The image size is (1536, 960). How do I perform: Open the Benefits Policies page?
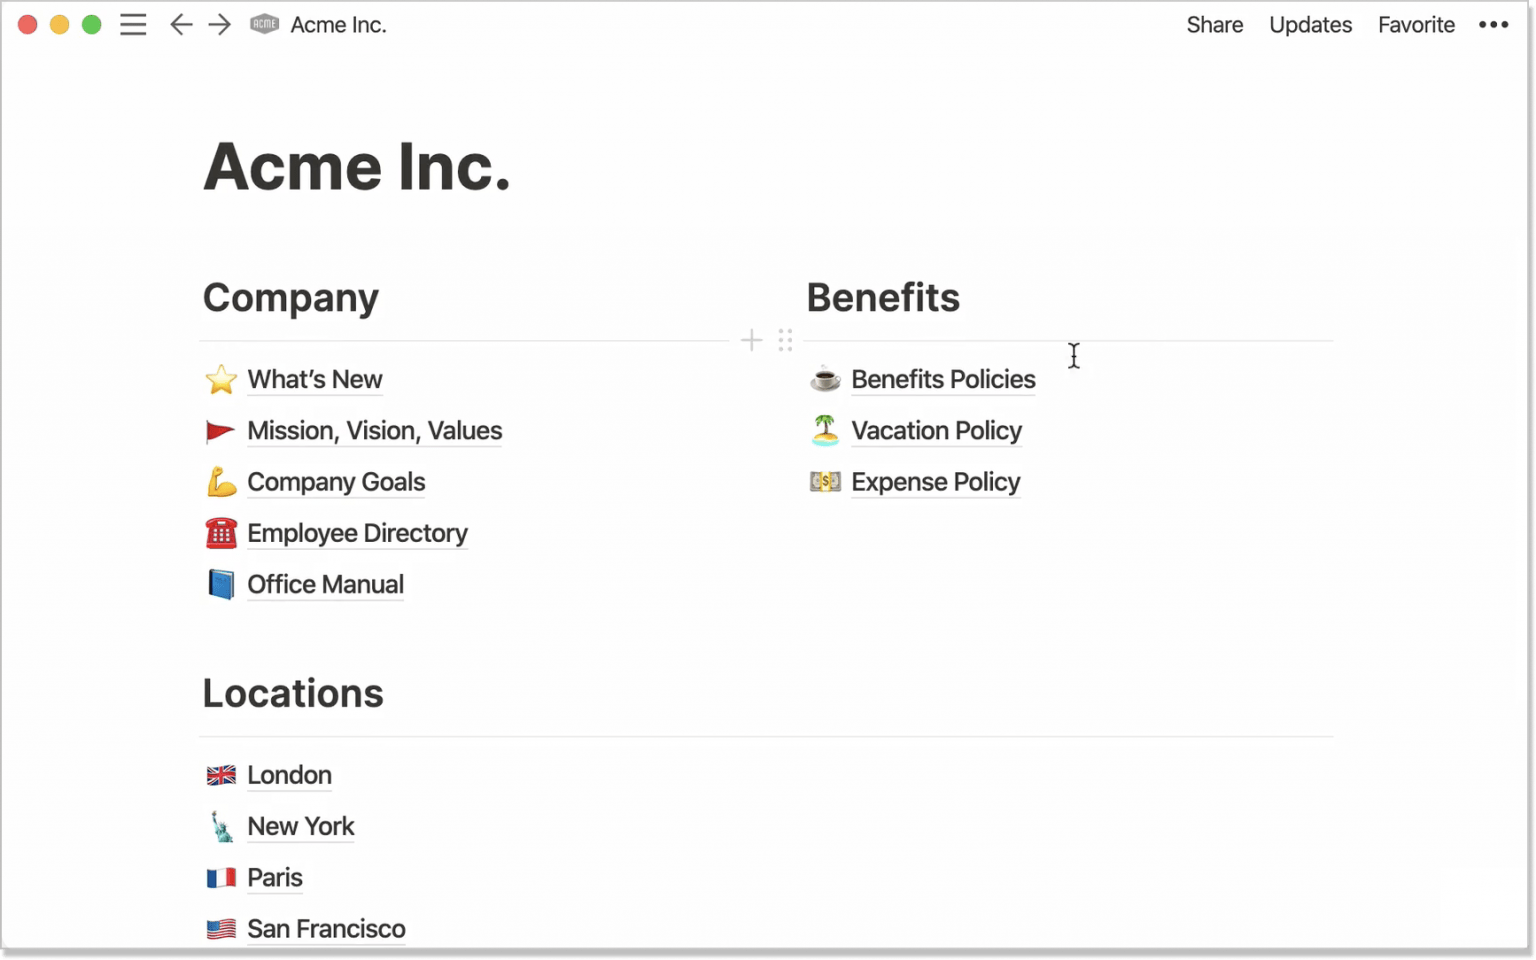(943, 380)
